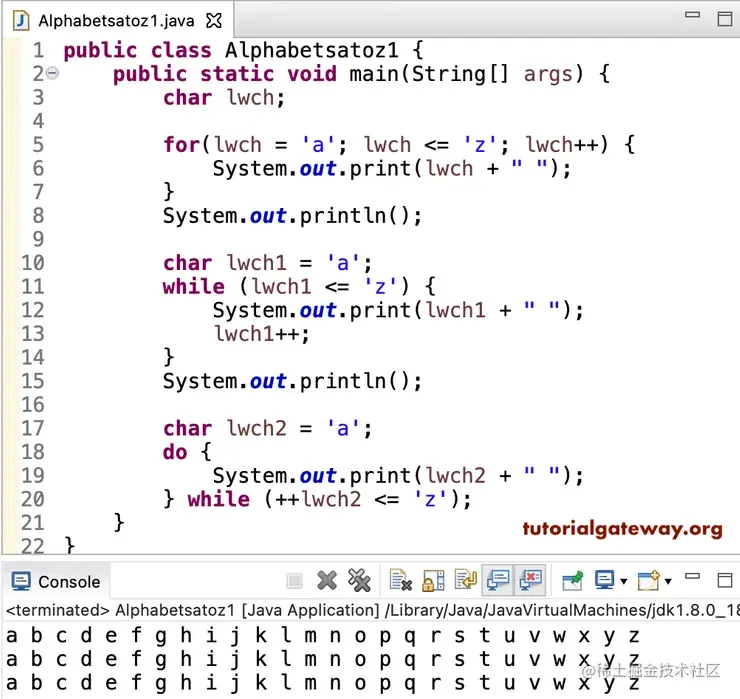Click the Terminate stop button in Console
The width and height of the screenshot is (740, 699).
294,581
